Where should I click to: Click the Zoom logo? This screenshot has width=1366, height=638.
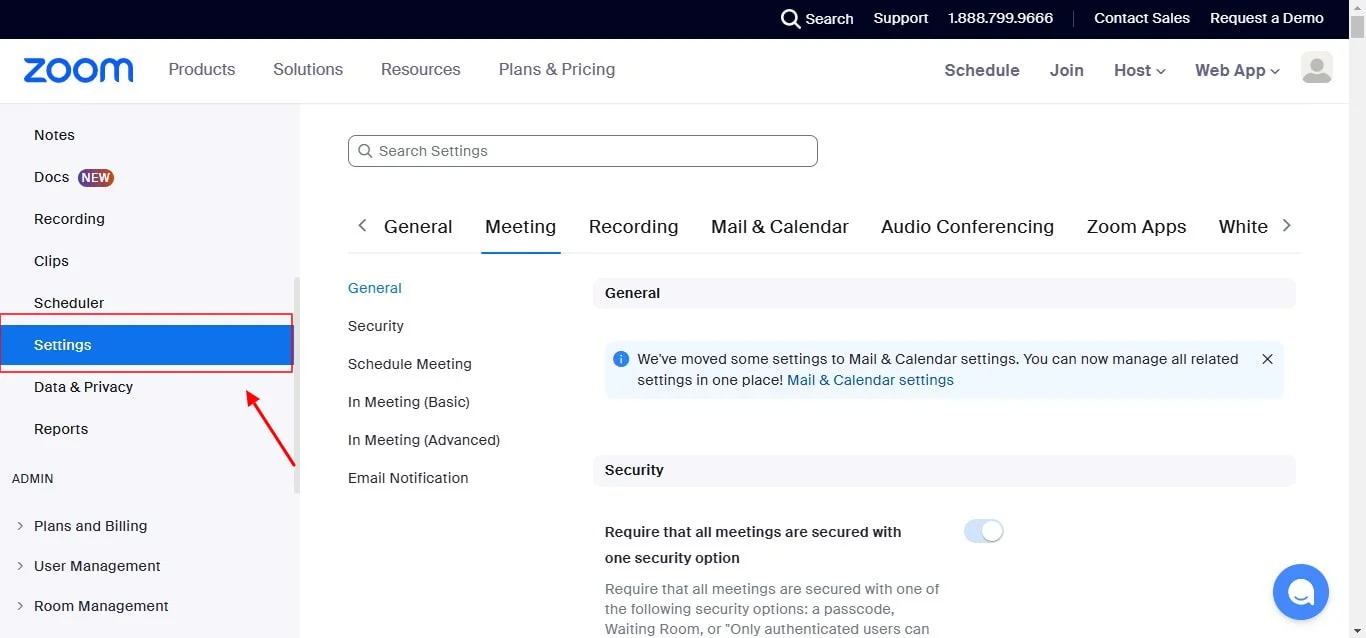pyautogui.click(x=78, y=70)
